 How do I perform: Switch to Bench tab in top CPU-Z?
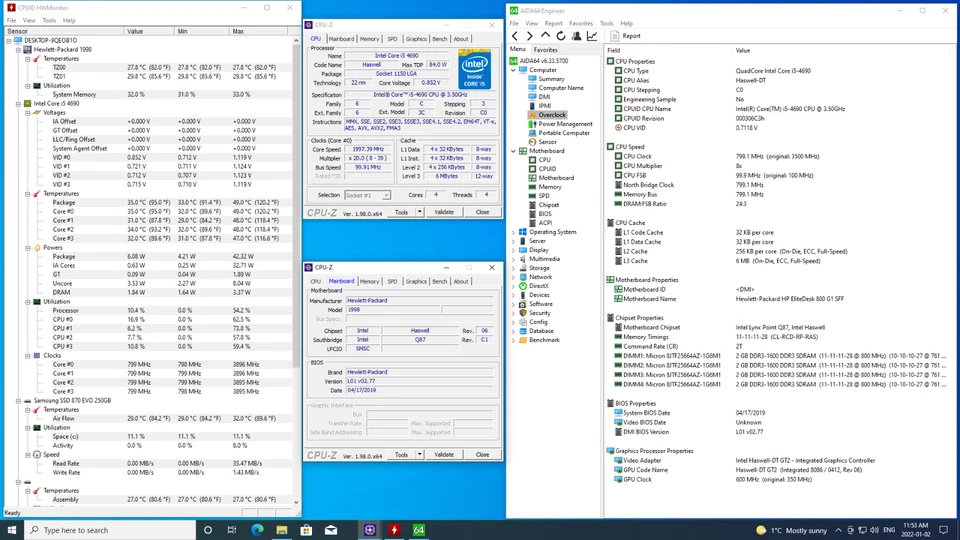(440, 39)
